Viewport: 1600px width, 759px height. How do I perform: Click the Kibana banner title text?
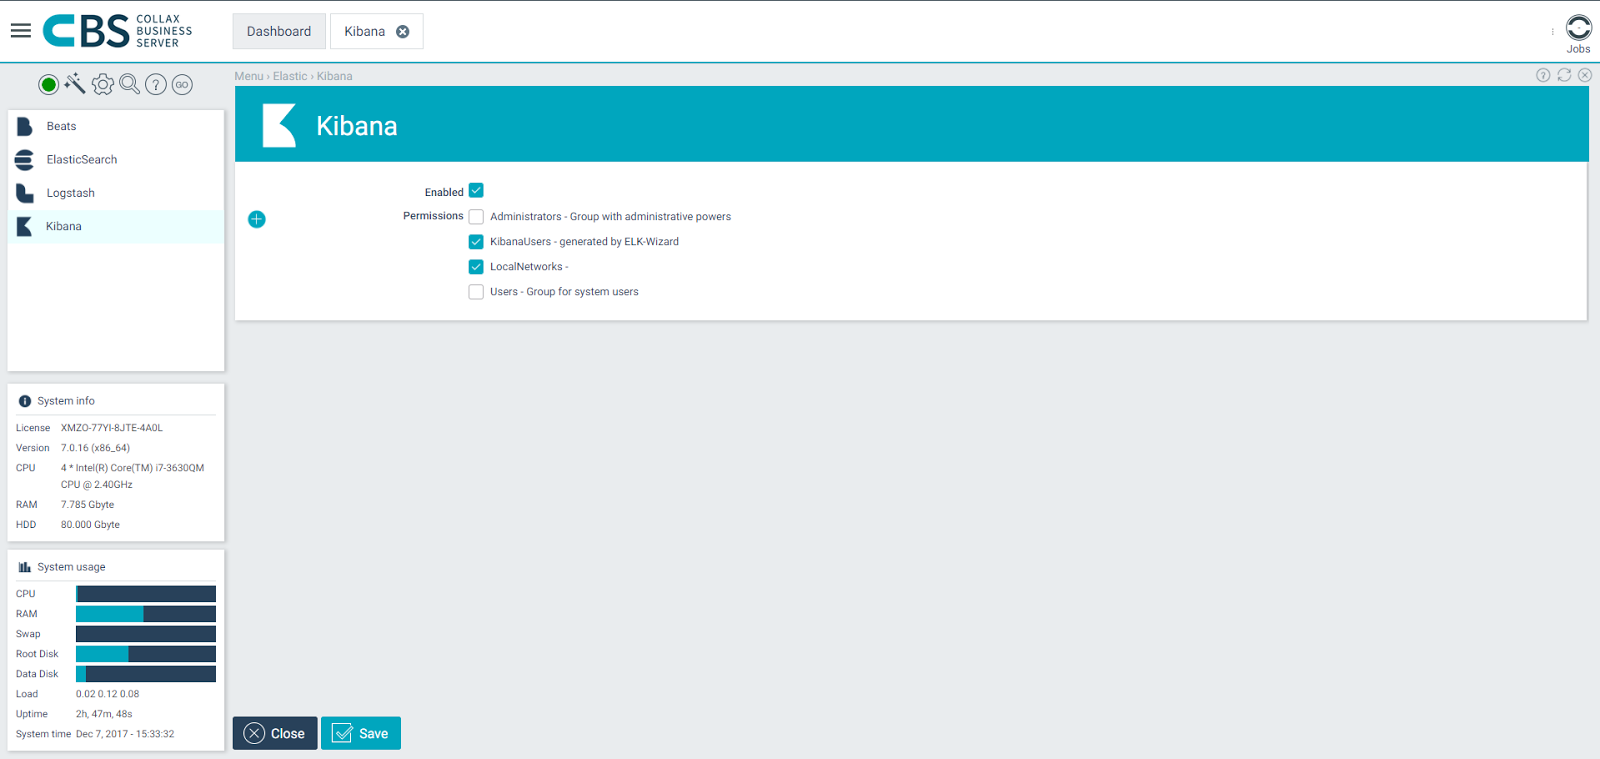357,126
